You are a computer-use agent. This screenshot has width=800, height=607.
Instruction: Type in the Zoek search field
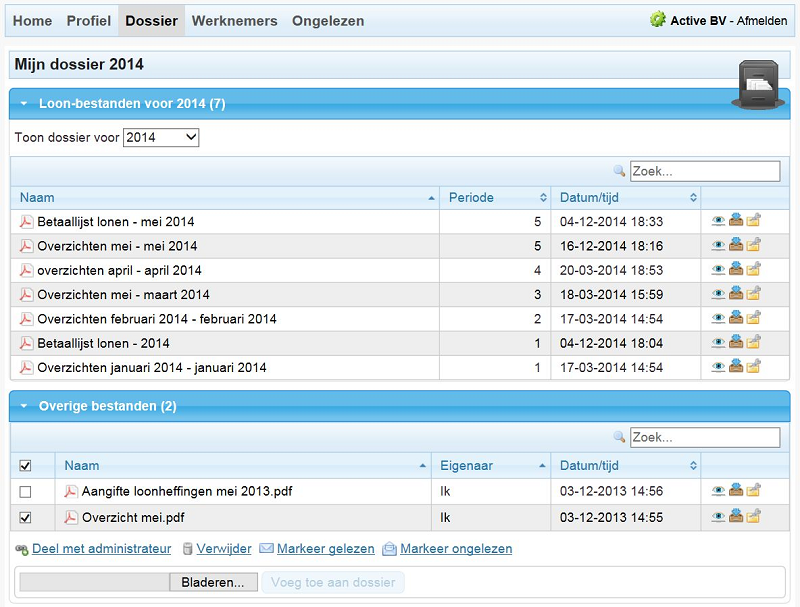[x=705, y=170]
